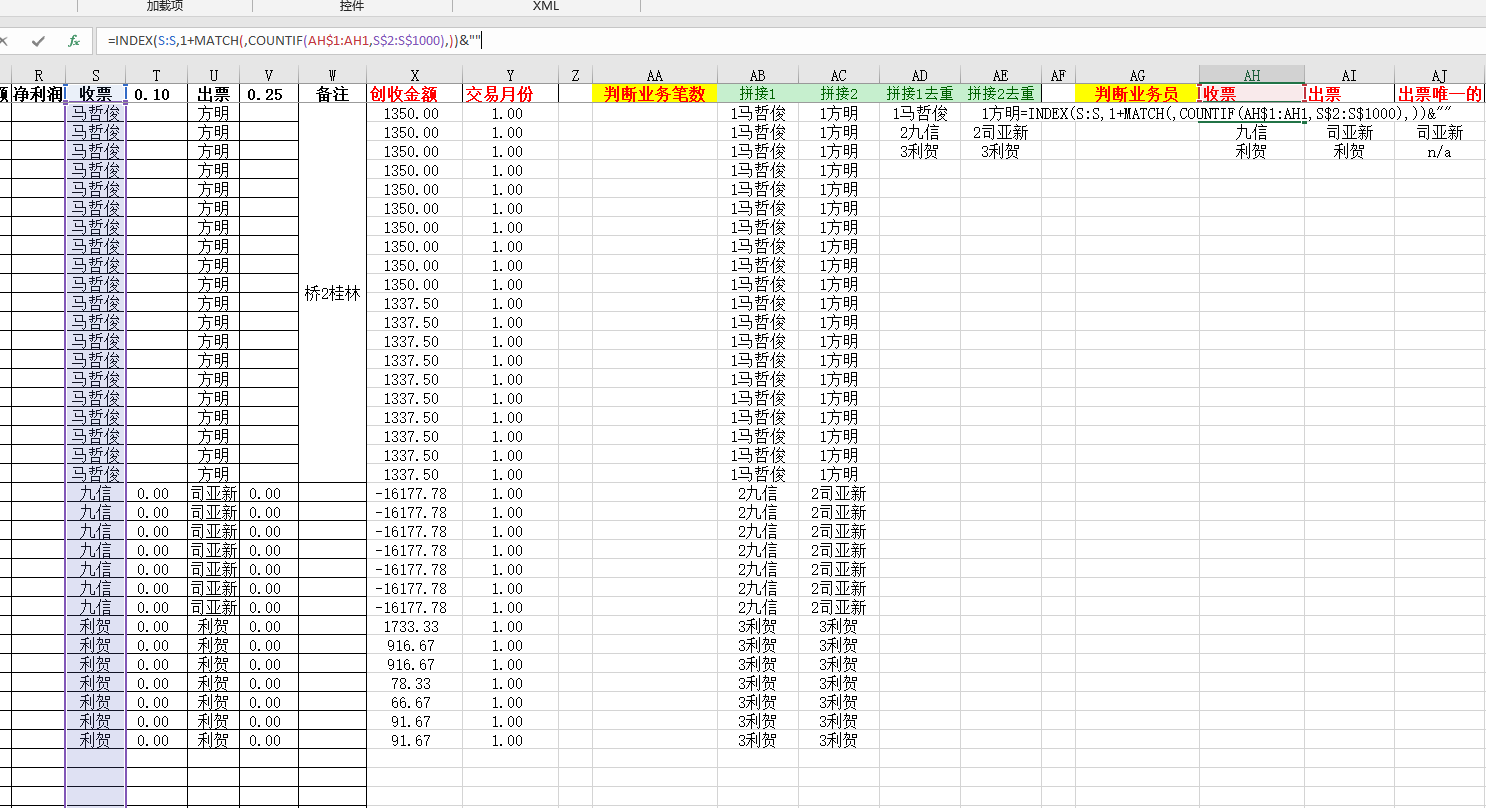
Task: Select column Z header
Action: [576, 75]
